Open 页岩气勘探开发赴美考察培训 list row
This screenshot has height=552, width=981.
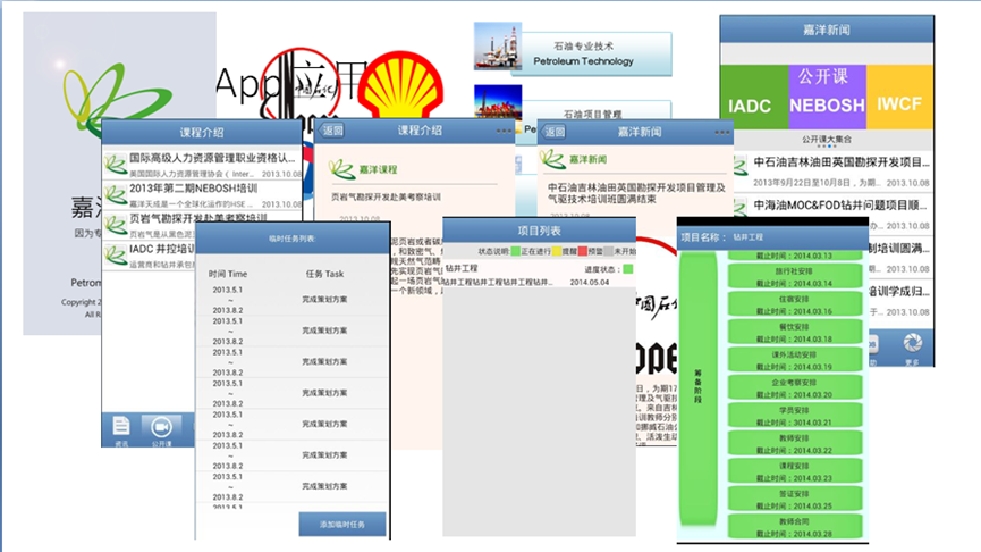[x=201, y=225]
